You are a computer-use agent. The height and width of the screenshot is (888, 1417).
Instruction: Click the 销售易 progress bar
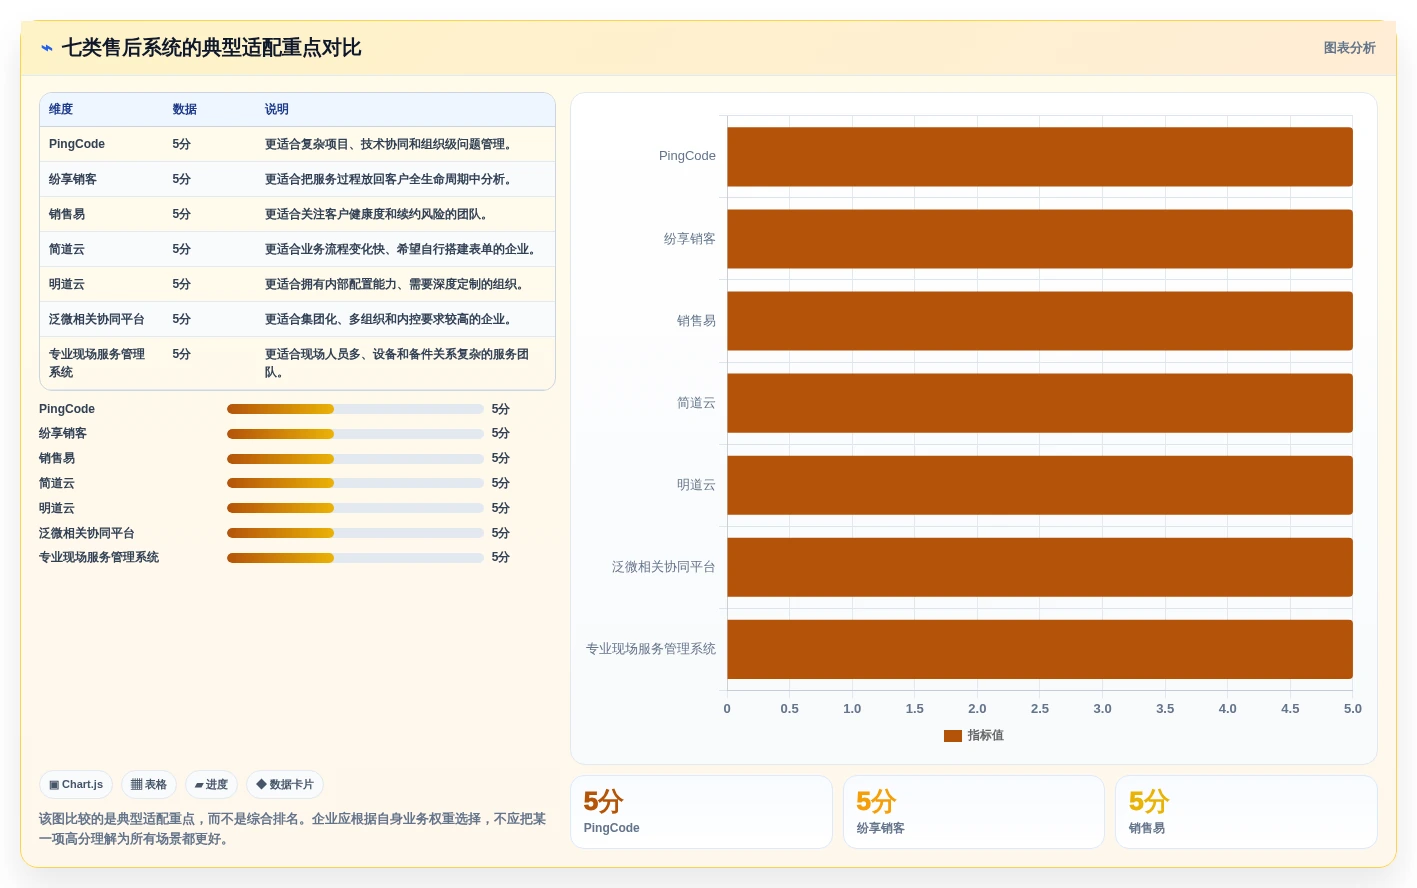coord(355,459)
